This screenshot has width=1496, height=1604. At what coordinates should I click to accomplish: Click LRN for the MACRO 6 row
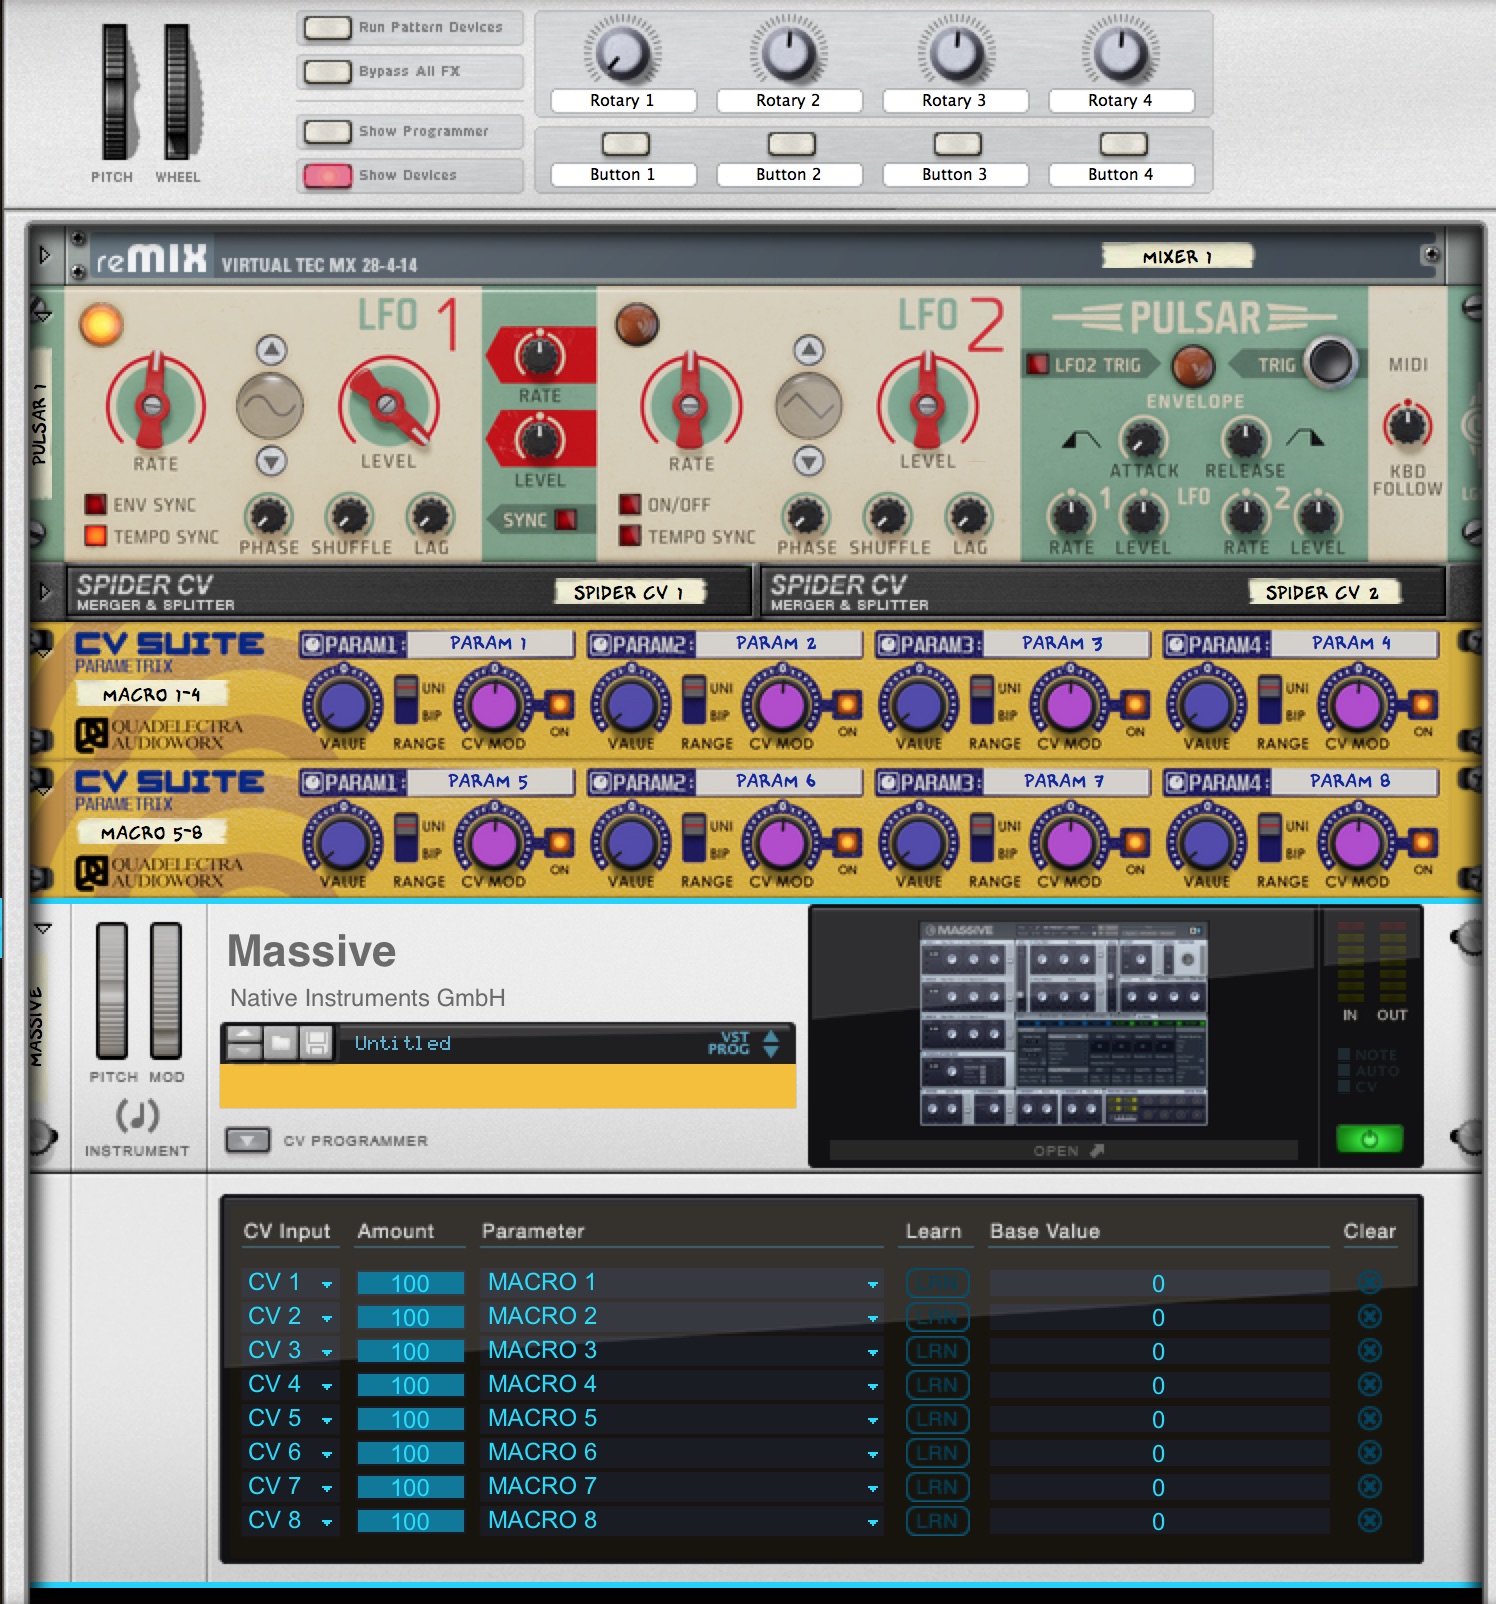click(x=937, y=1453)
